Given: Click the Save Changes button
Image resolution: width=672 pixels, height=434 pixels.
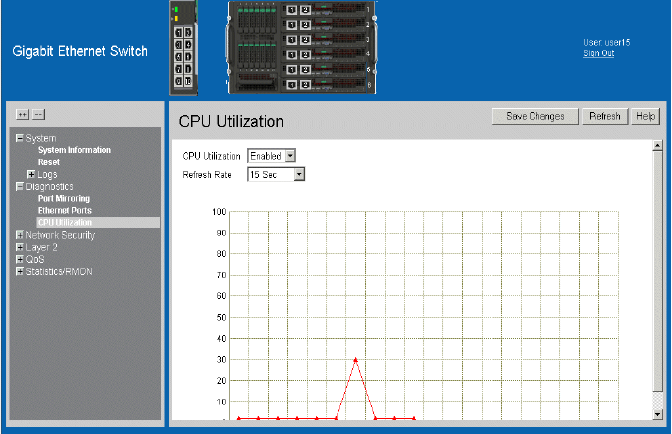Looking at the screenshot, I should click(535, 117).
